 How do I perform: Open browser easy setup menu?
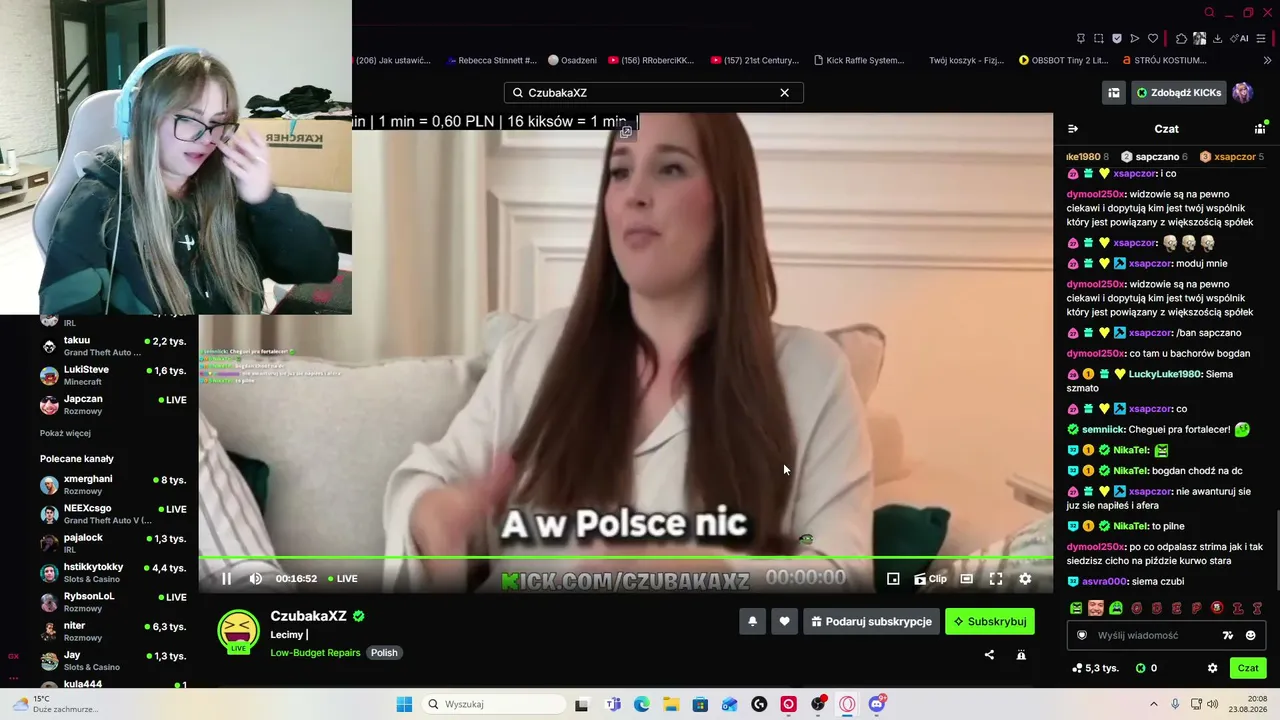click(1262, 39)
